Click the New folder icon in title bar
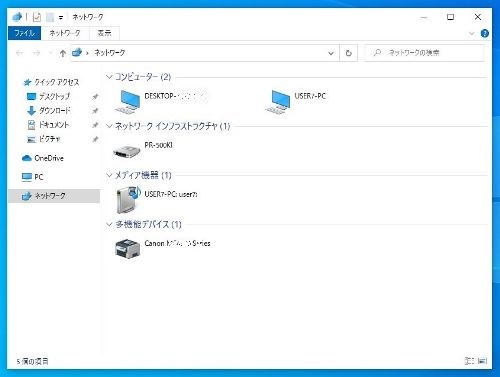The image size is (500, 377). point(50,17)
